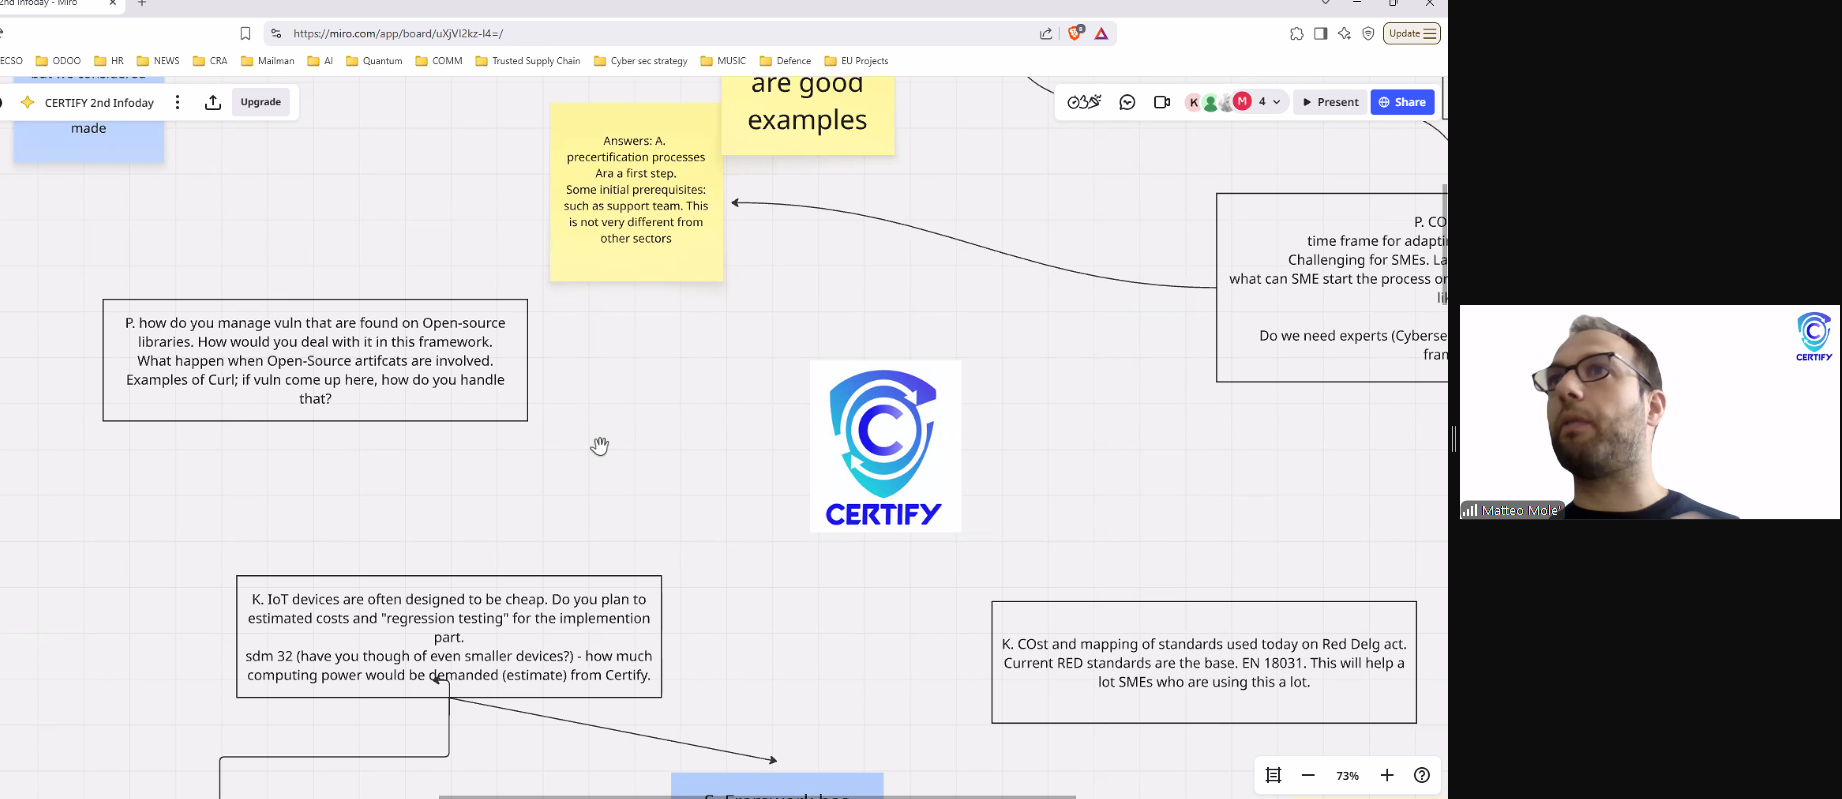Open the Trusted Supply Chain bookmarks folder
This screenshot has height=799, width=1842.
pyautogui.click(x=528, y=61)
